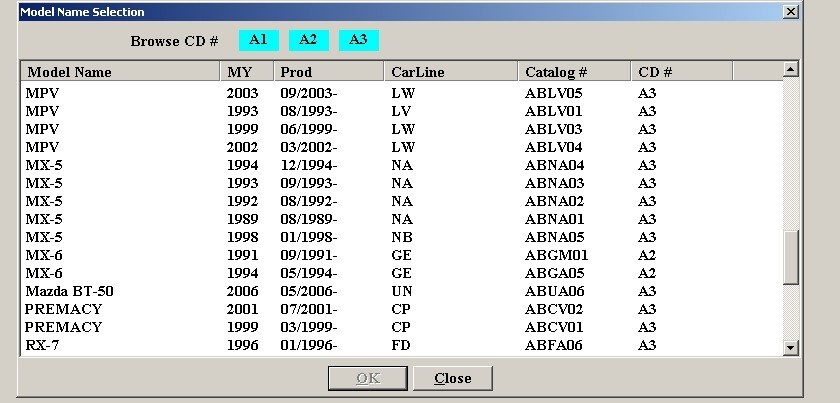Close the Model Name Selection dialog
The width and height of the screenshot is (840, 403).
coord(791,11)
